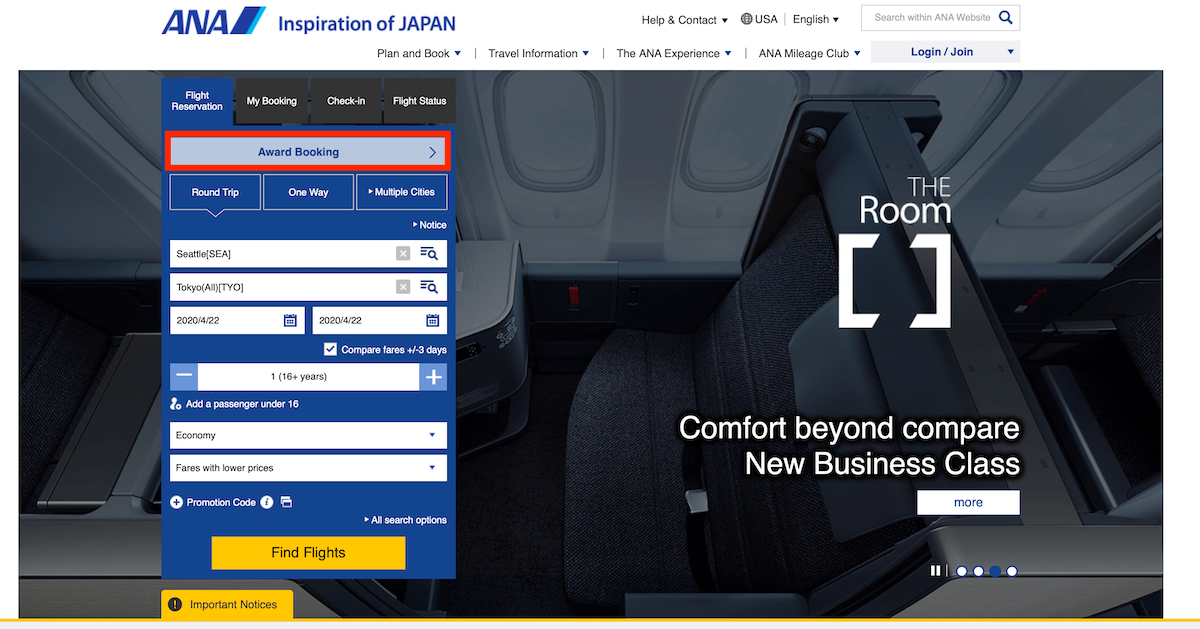Image resolution: width=1200 pixels, height=629 pixels.
Task: Toggle Compare fares +/-3 days checkbox
Action: click(x=330, y=350)
